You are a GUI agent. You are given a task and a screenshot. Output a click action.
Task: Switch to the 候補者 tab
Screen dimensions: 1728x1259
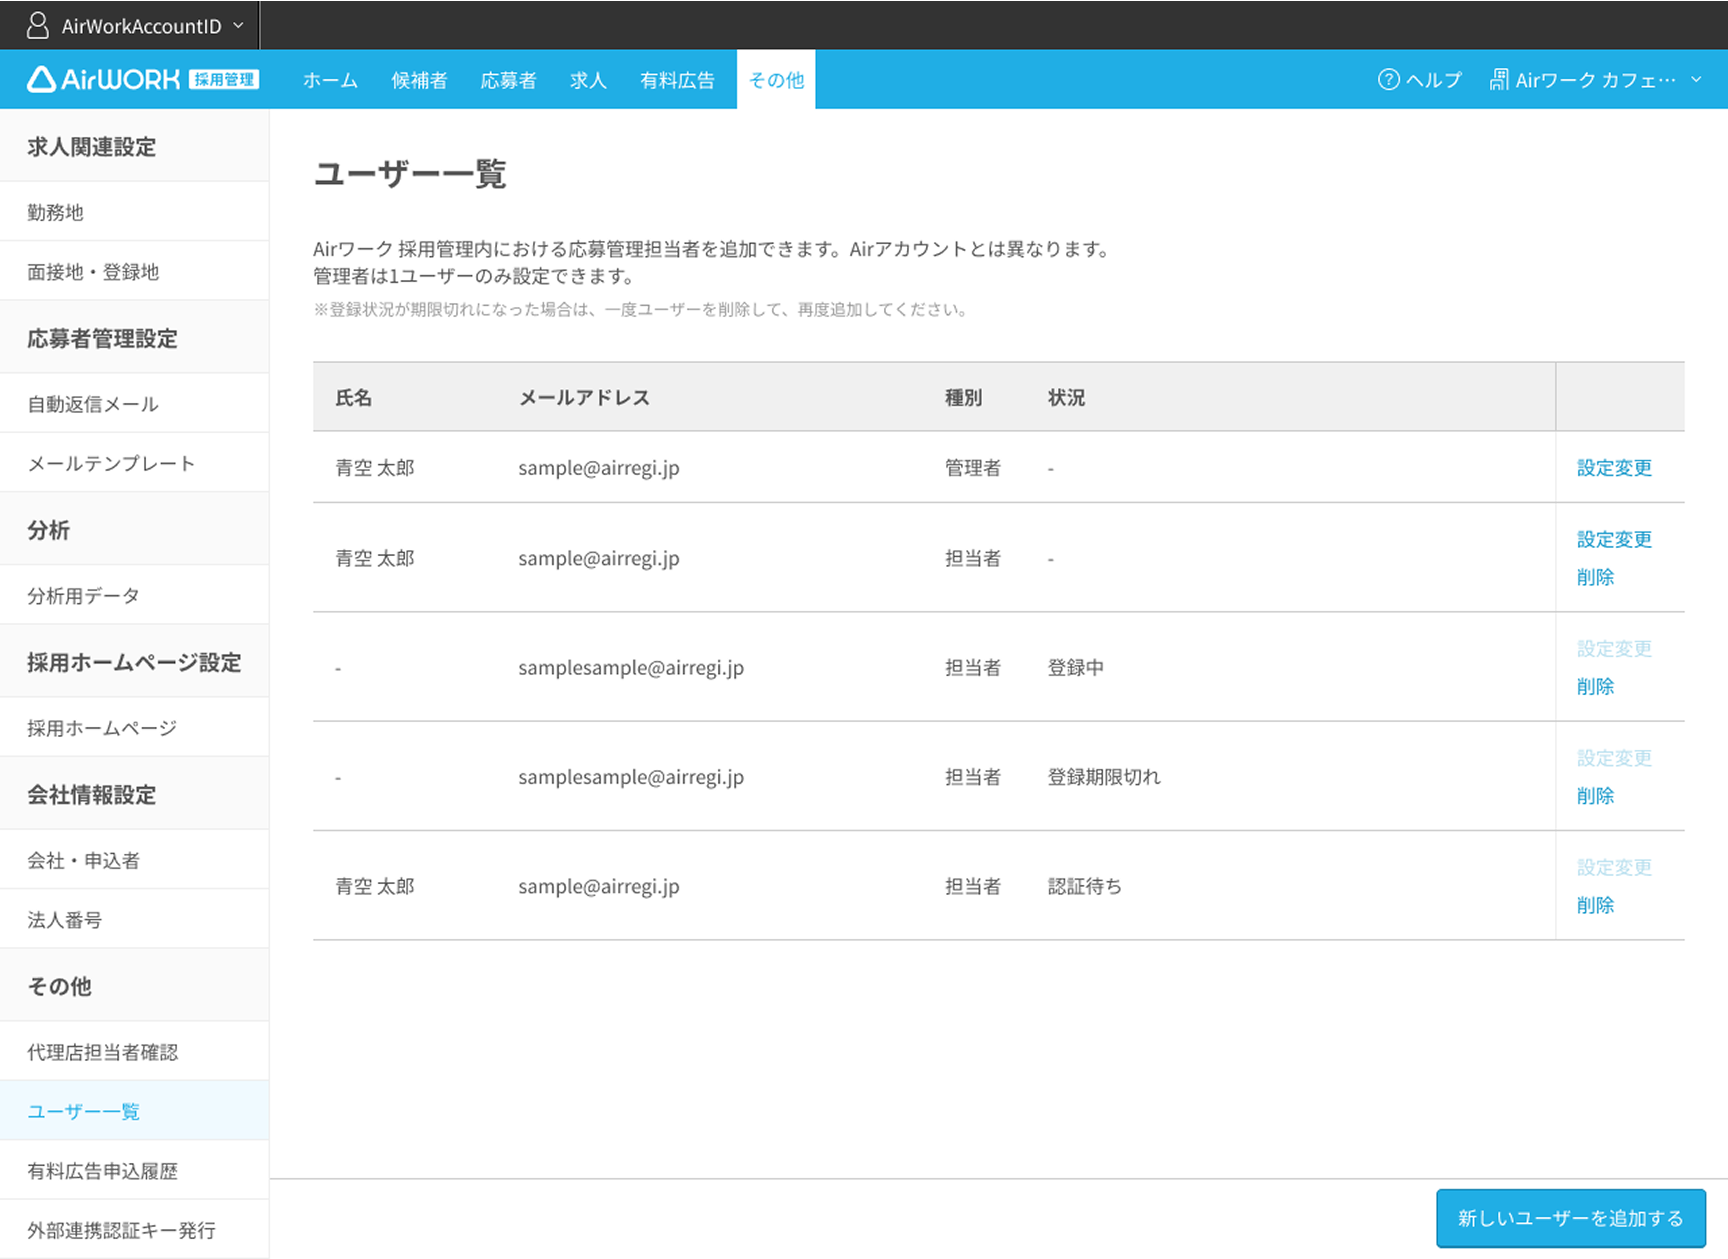419,79
